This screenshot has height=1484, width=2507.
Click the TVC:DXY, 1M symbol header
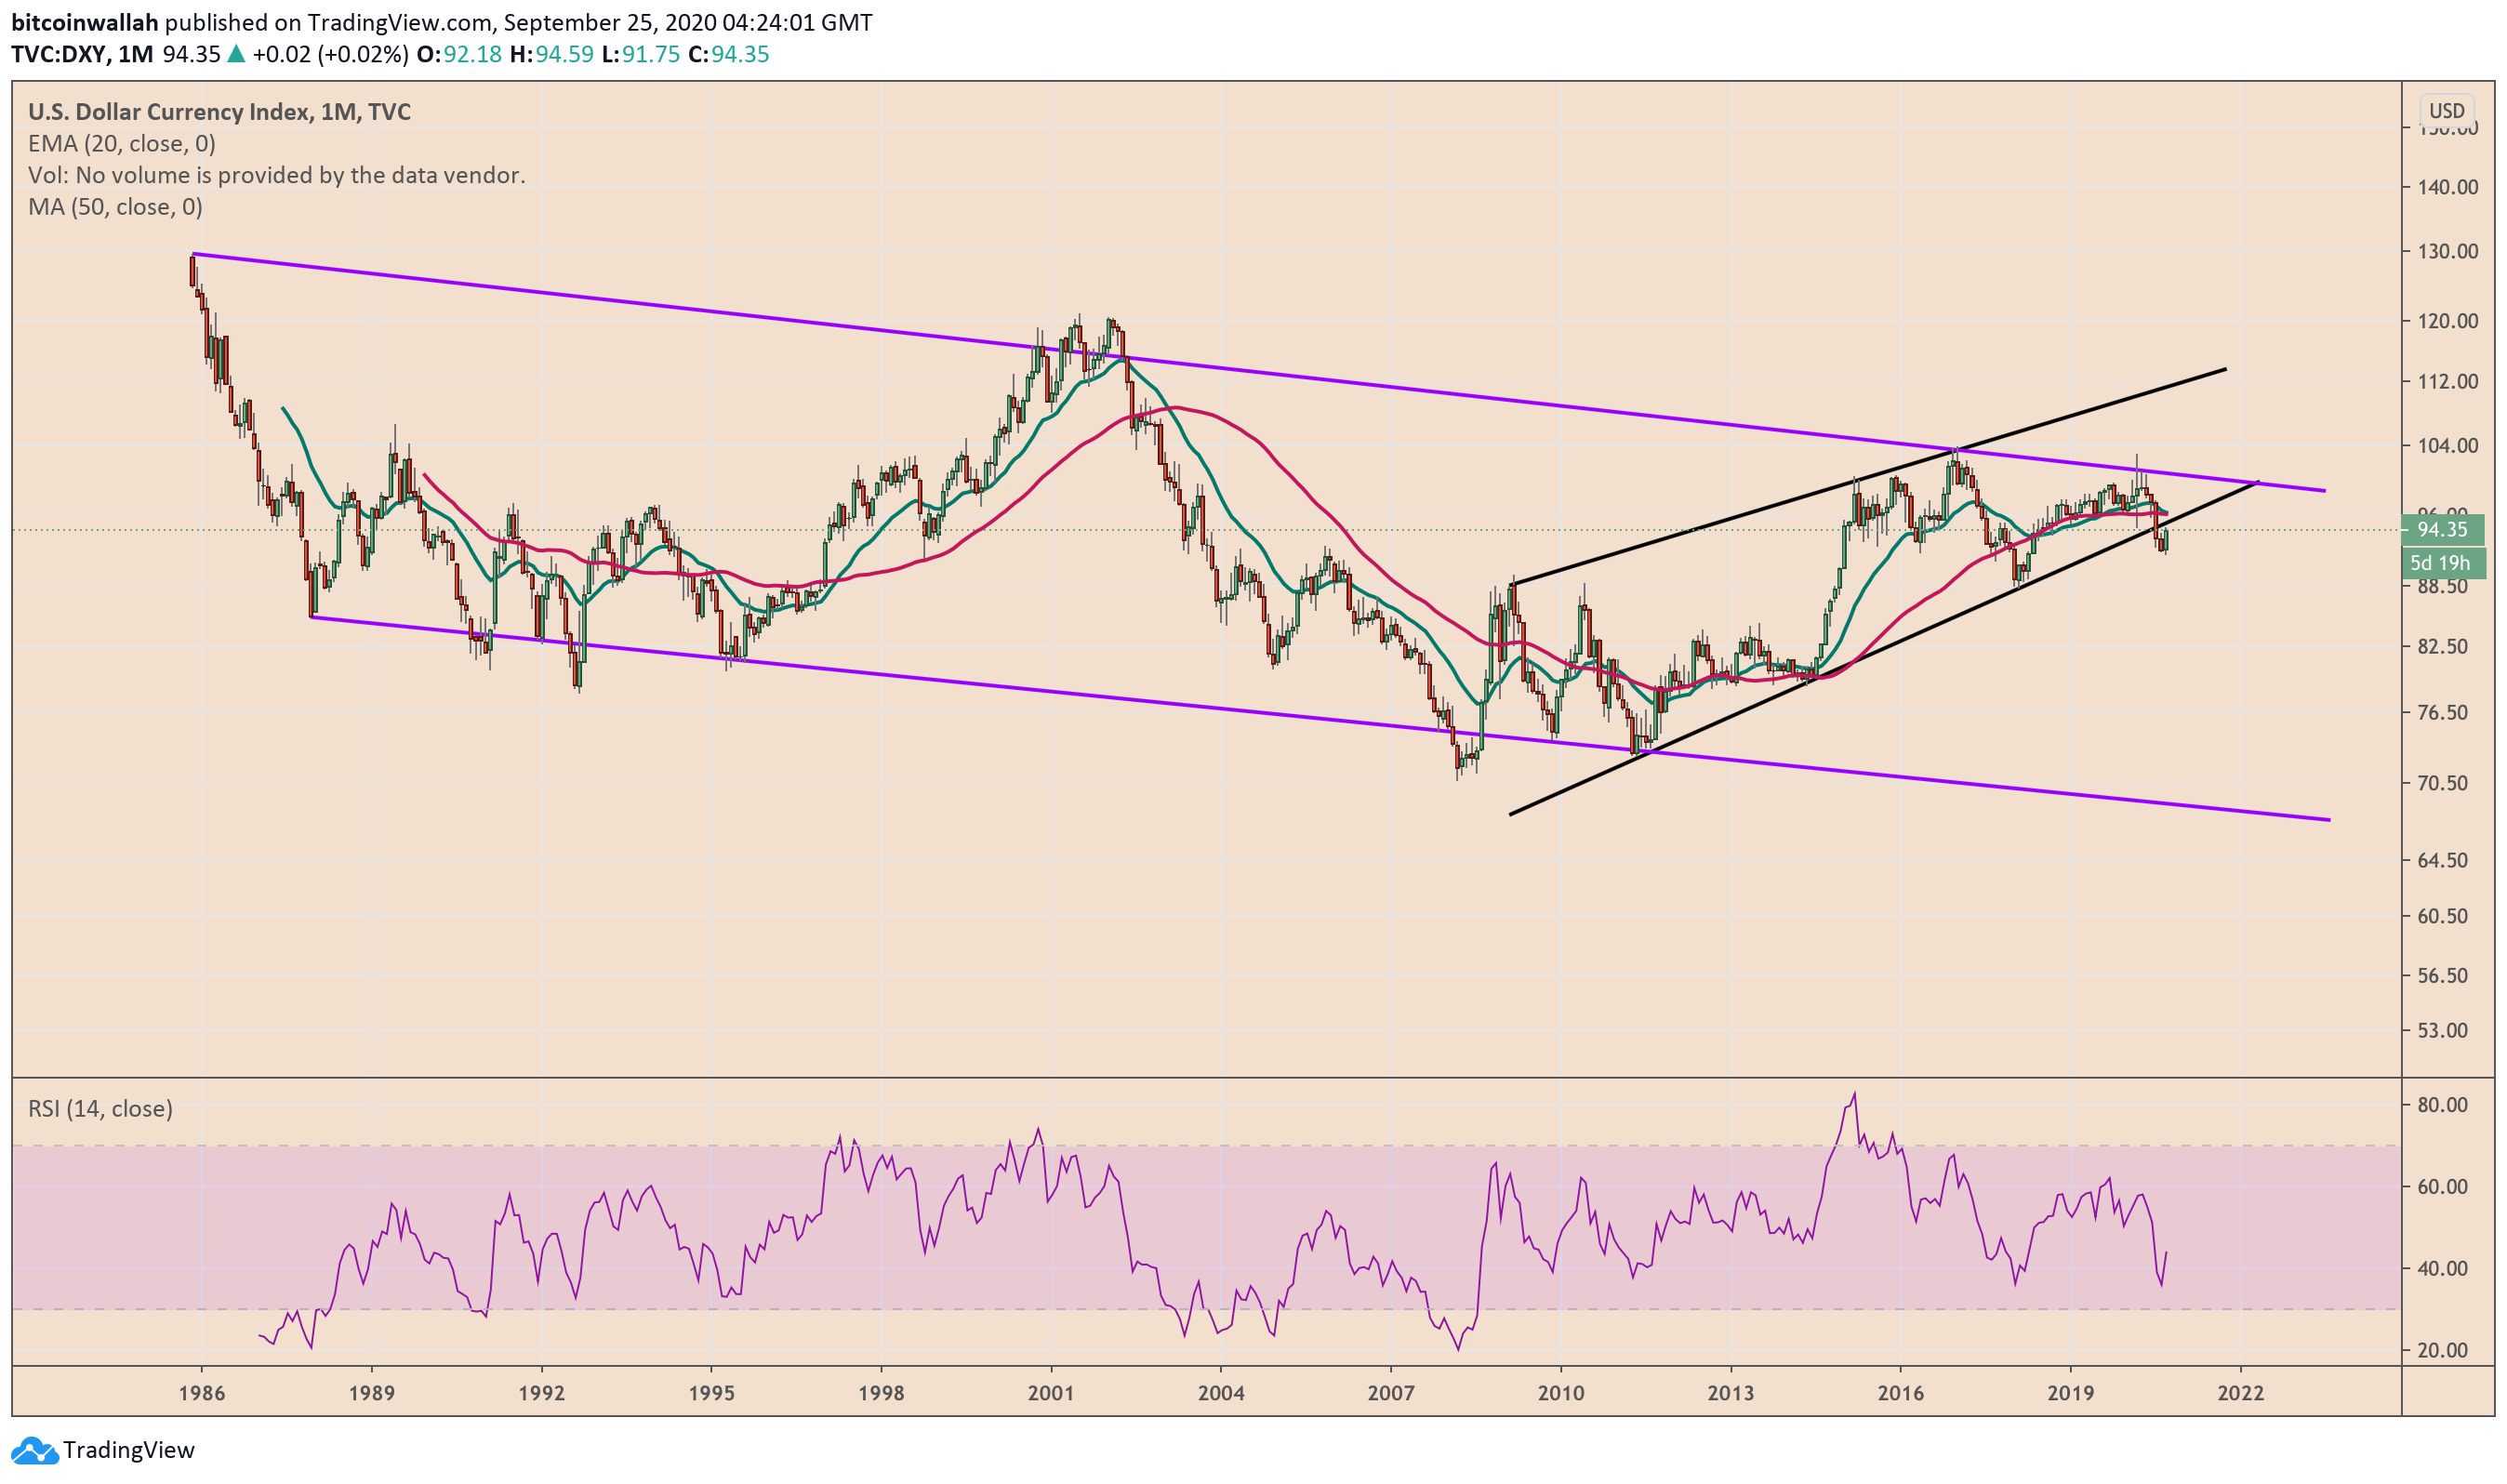82,54
